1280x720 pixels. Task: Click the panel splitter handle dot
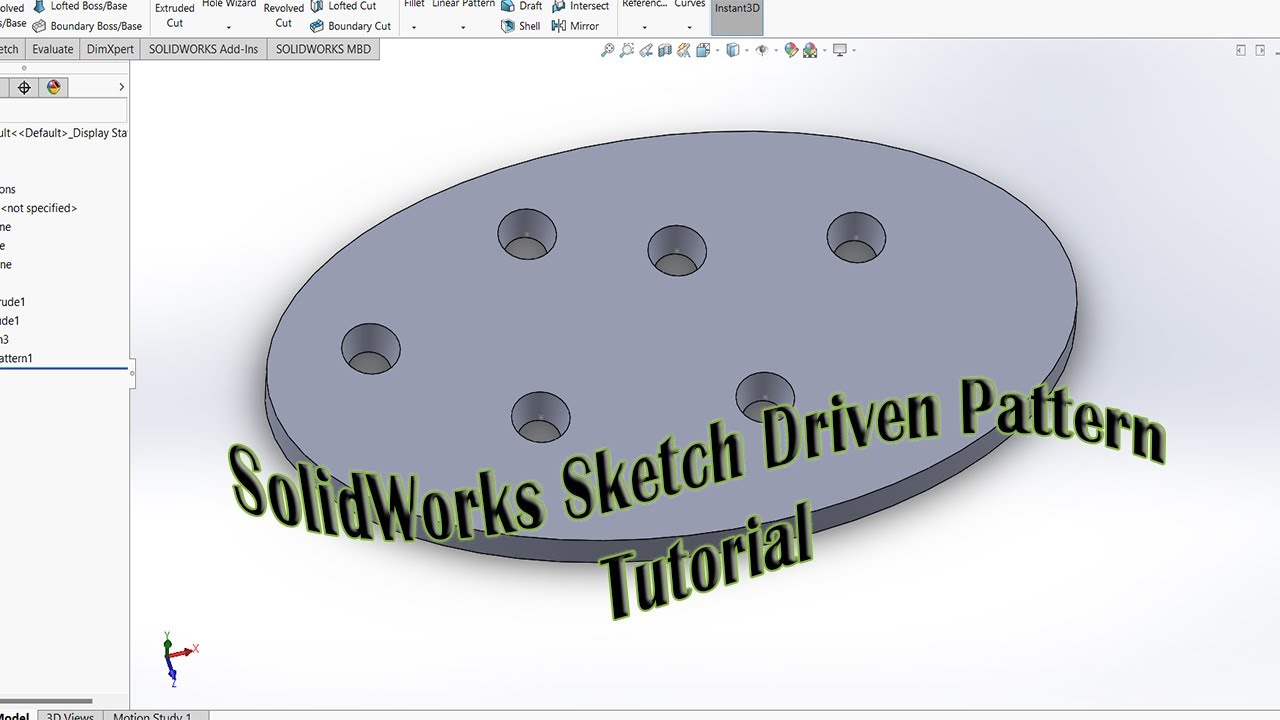coord(131,373)
